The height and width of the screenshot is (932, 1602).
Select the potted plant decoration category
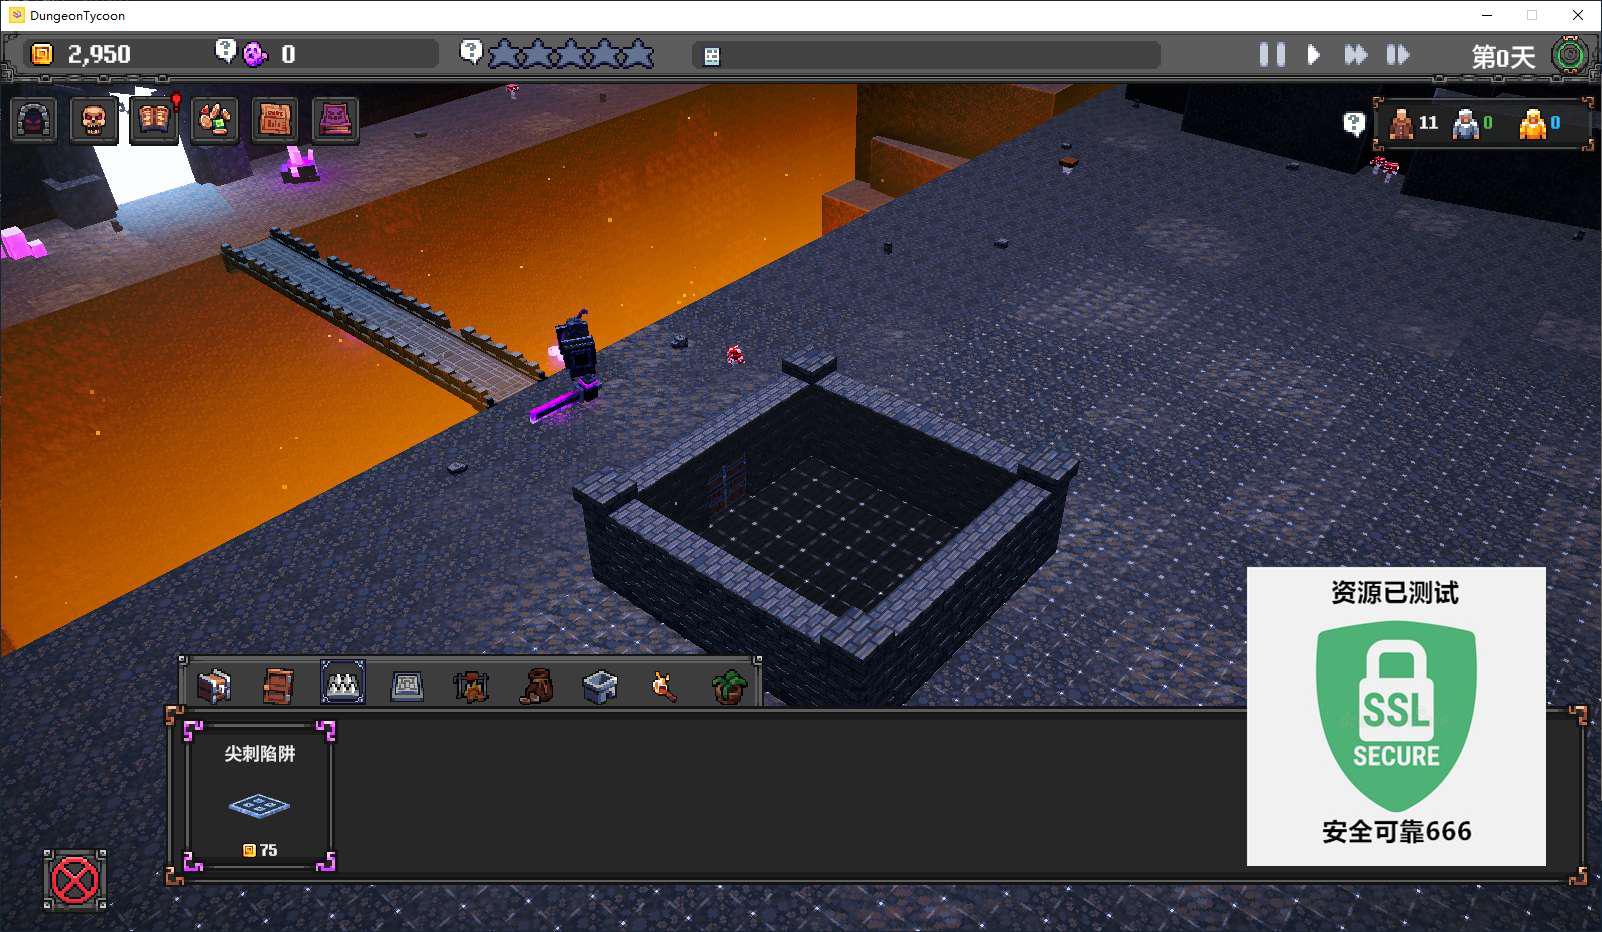[729, 687]
